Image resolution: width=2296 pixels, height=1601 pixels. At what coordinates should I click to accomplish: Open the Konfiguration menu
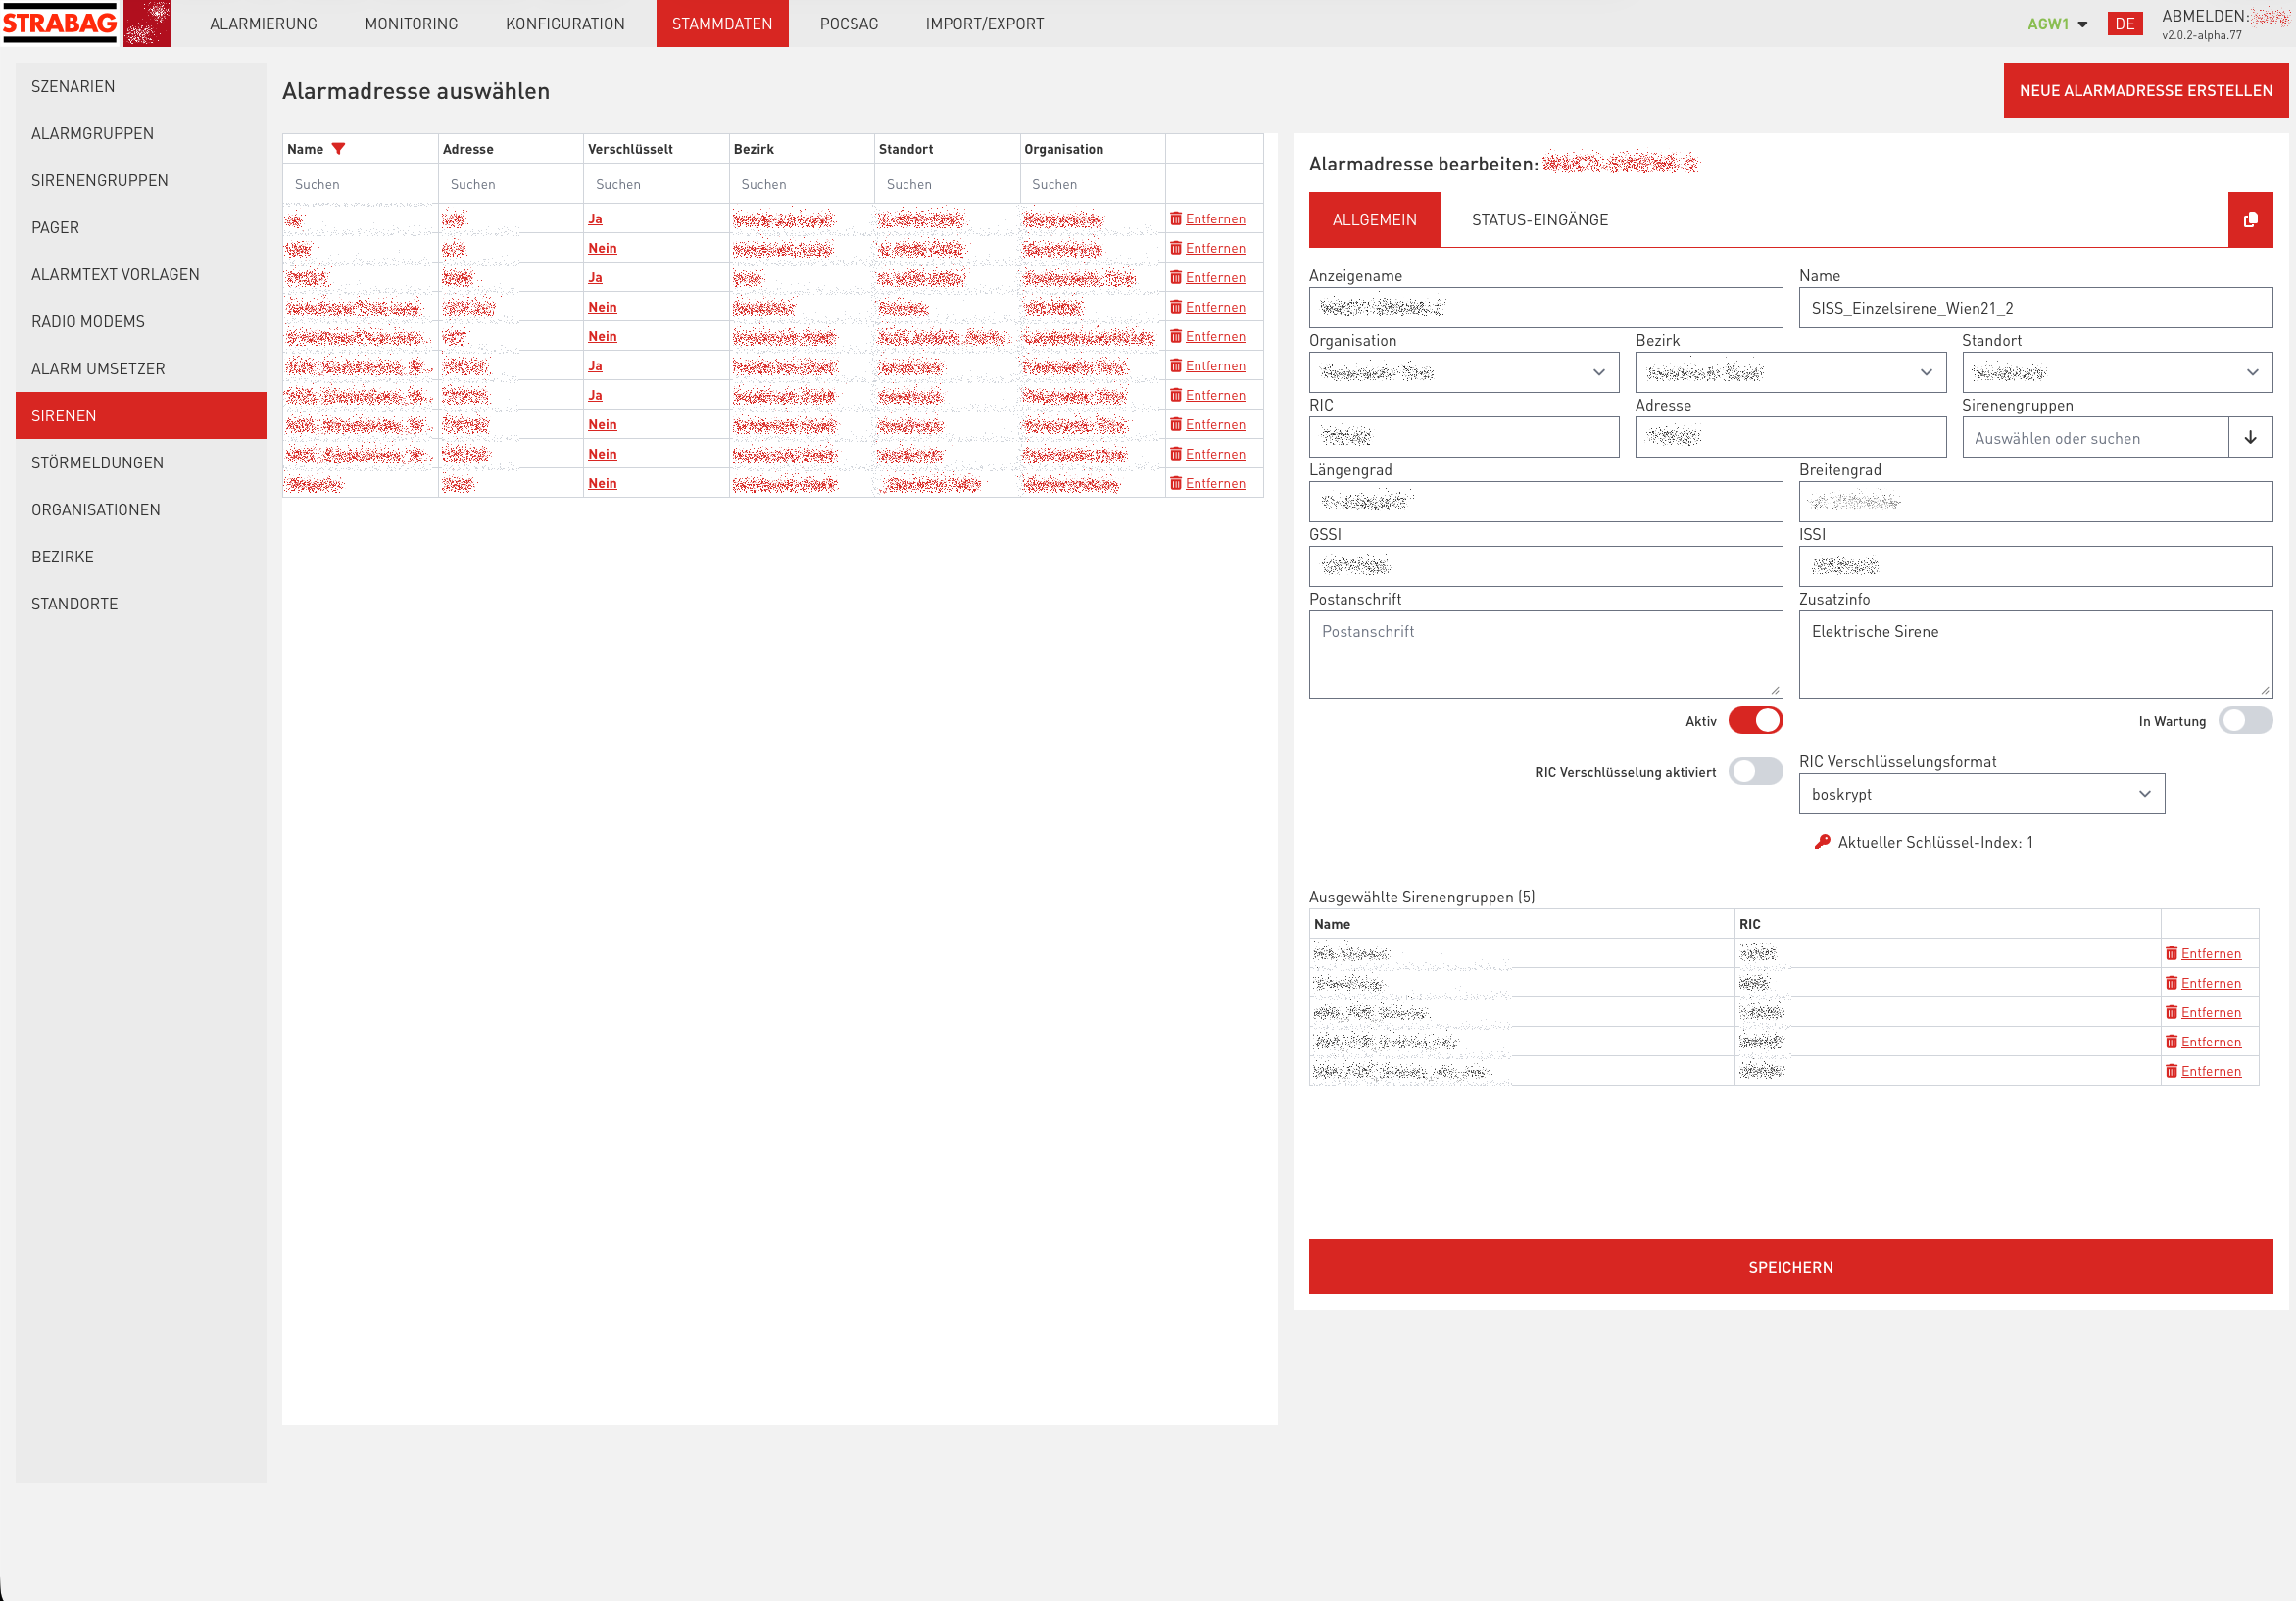(x=564, y=23)
